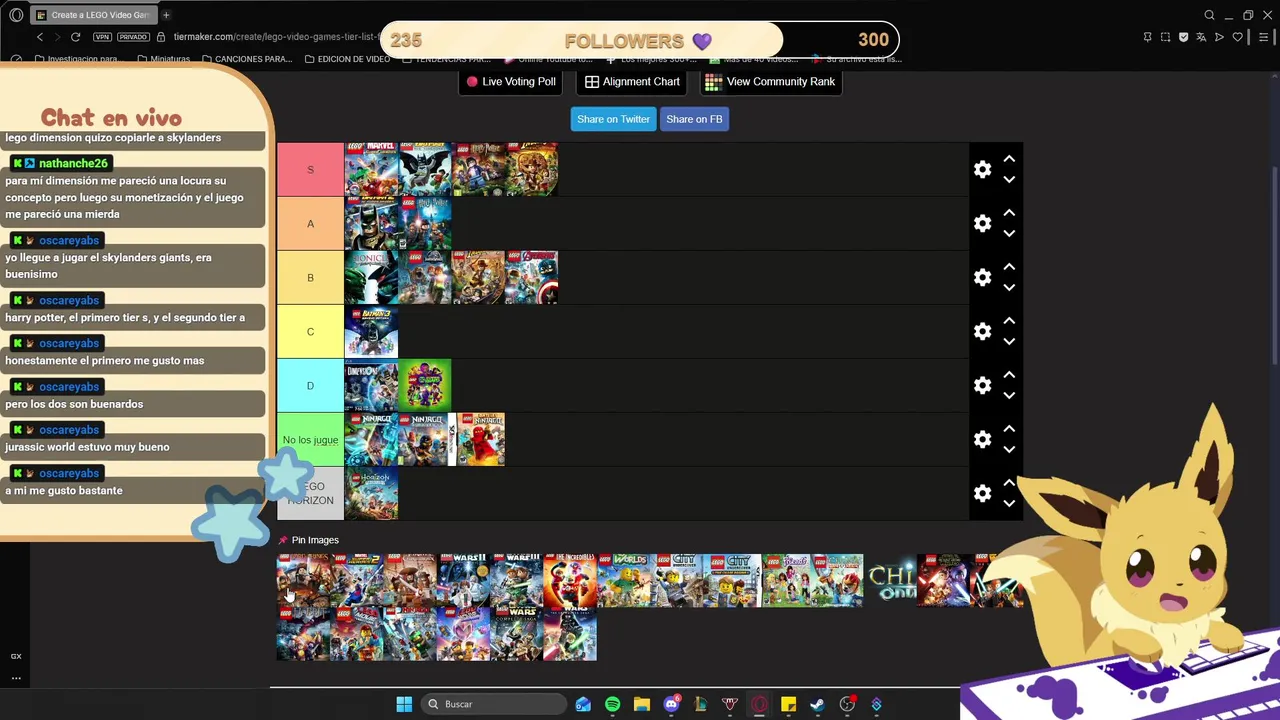This screenshot has height=720, width=1280.
Task: Open a new browser tab
Action: click(x=166, y=15)
